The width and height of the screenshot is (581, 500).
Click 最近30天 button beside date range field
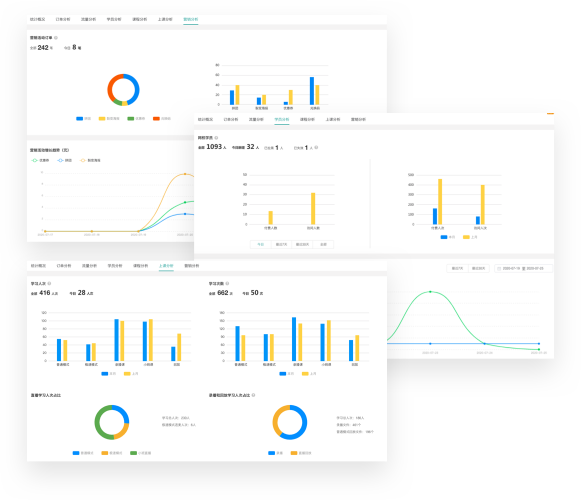479,268
